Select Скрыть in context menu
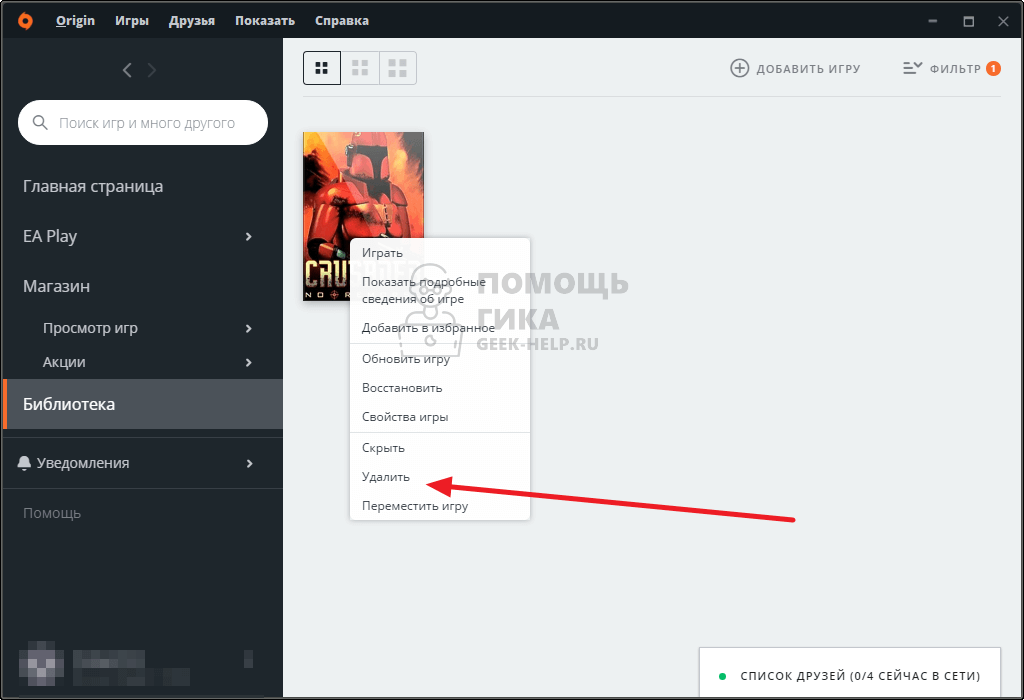1024x700 pixels. pyautogui.click(x=440, y=448)
